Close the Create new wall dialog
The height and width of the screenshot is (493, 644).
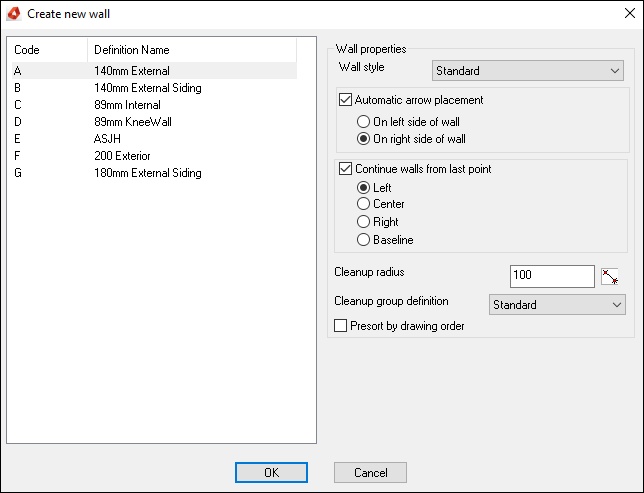[x=630, y=13]
